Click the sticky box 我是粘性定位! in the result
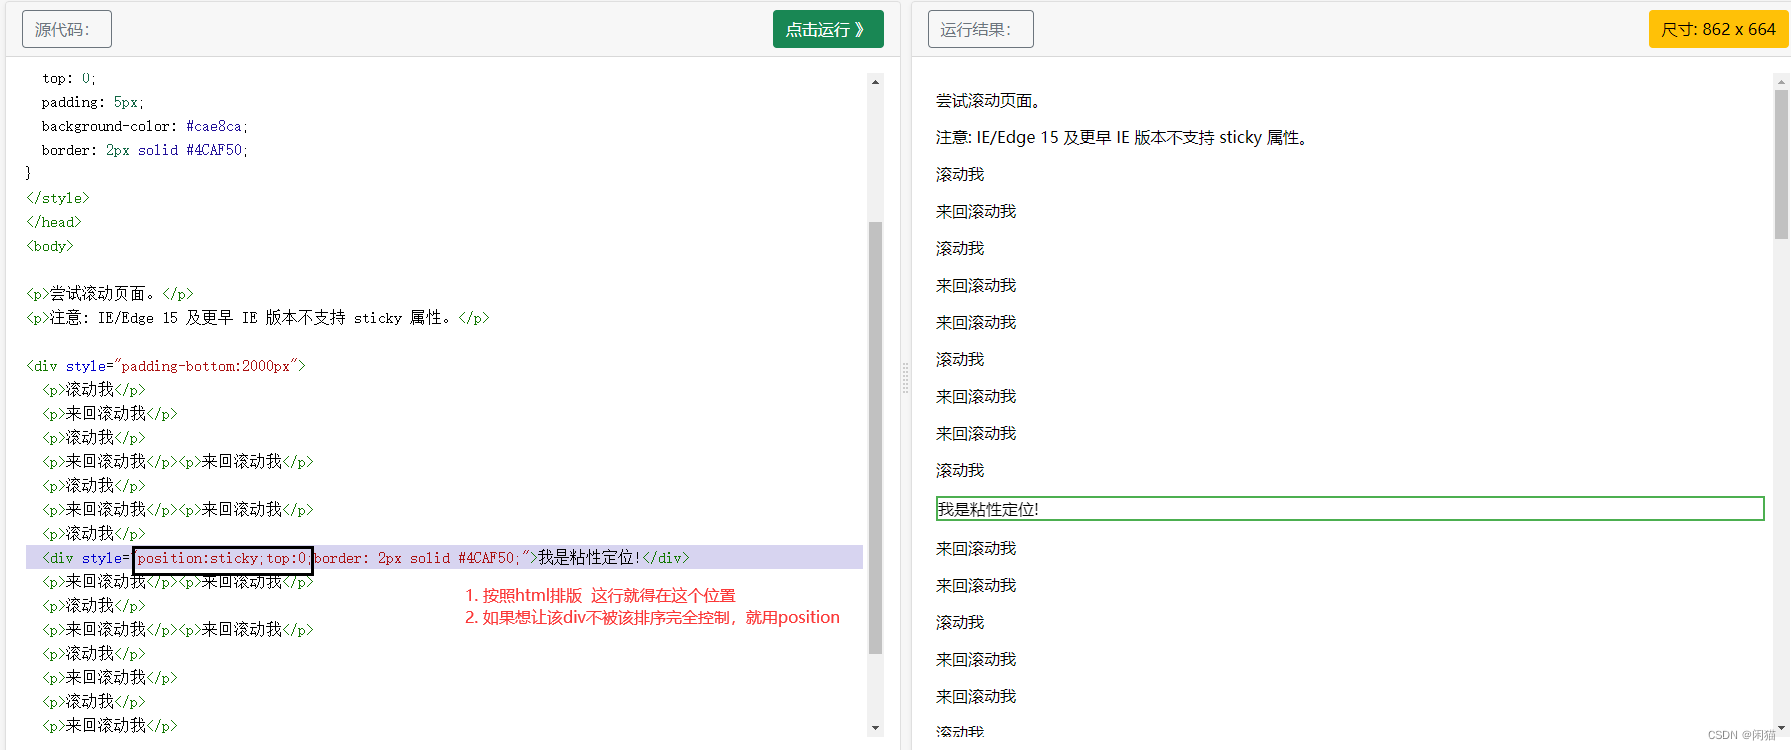Screen dimensions: 1791x750 tap(1350, 509)
